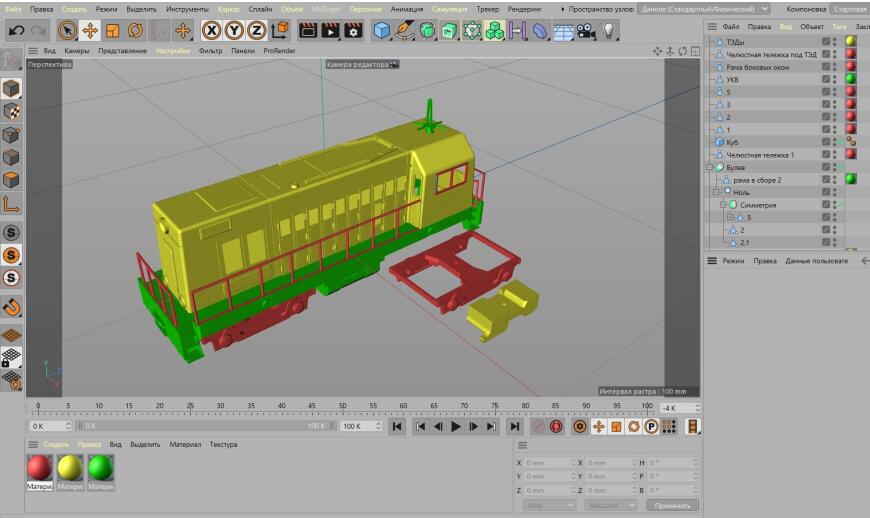Open the Пространство узлов dropdown
The image size is (870, 518).
click(702, 9)
